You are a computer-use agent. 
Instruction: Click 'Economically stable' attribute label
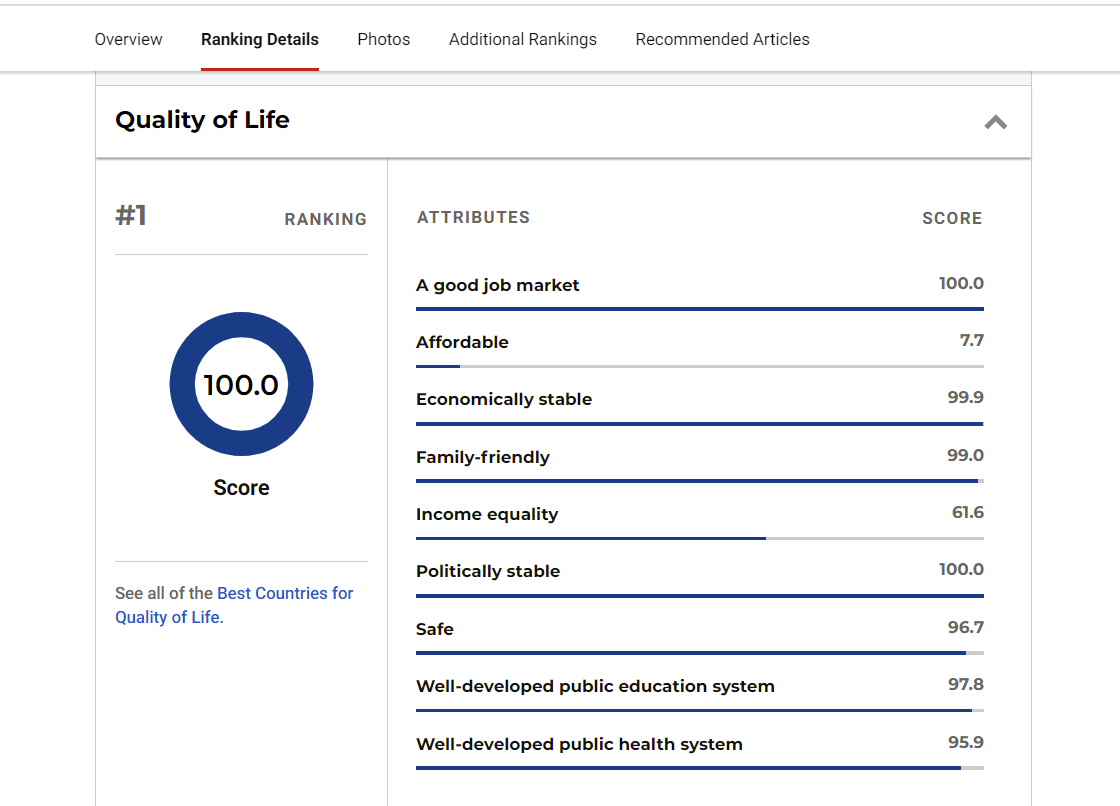(504, 399)
